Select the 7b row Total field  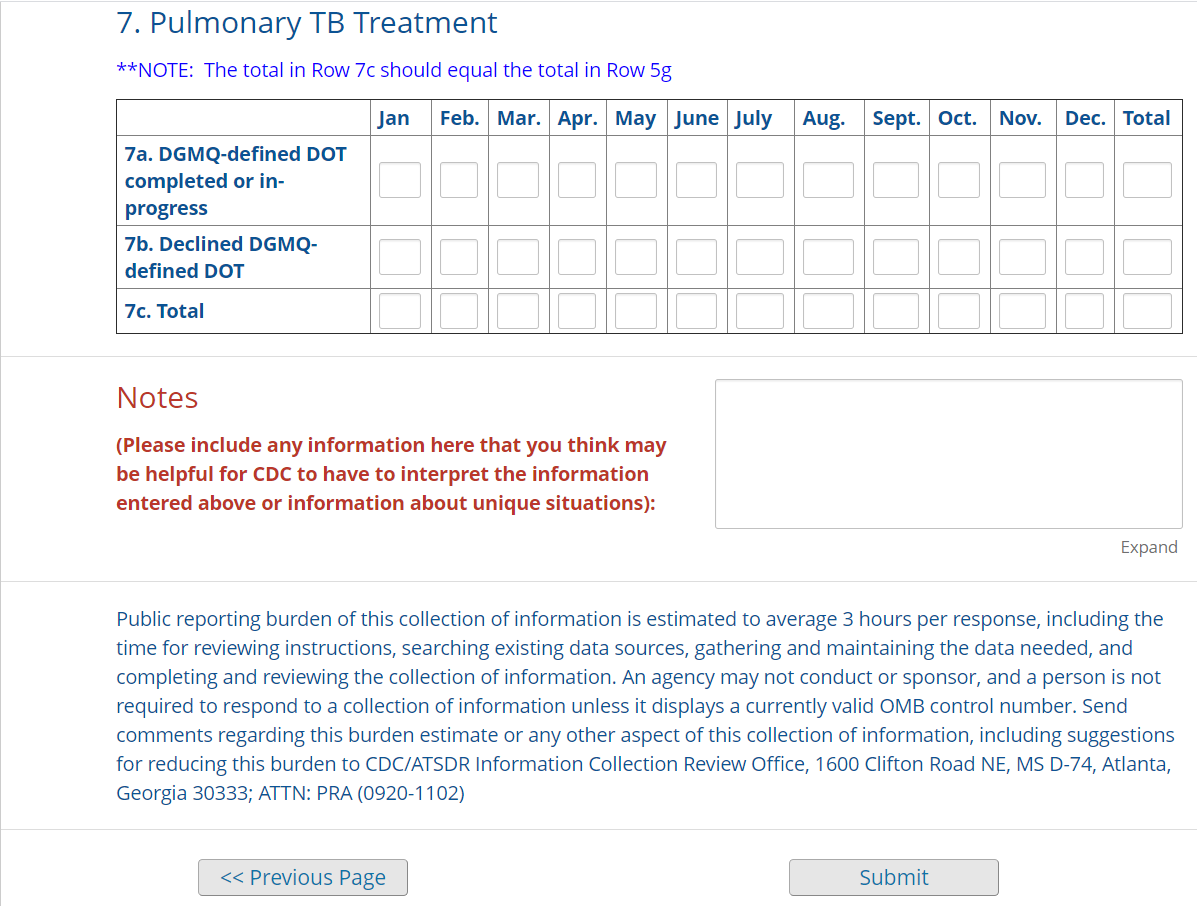click(x=1146, y=257)
